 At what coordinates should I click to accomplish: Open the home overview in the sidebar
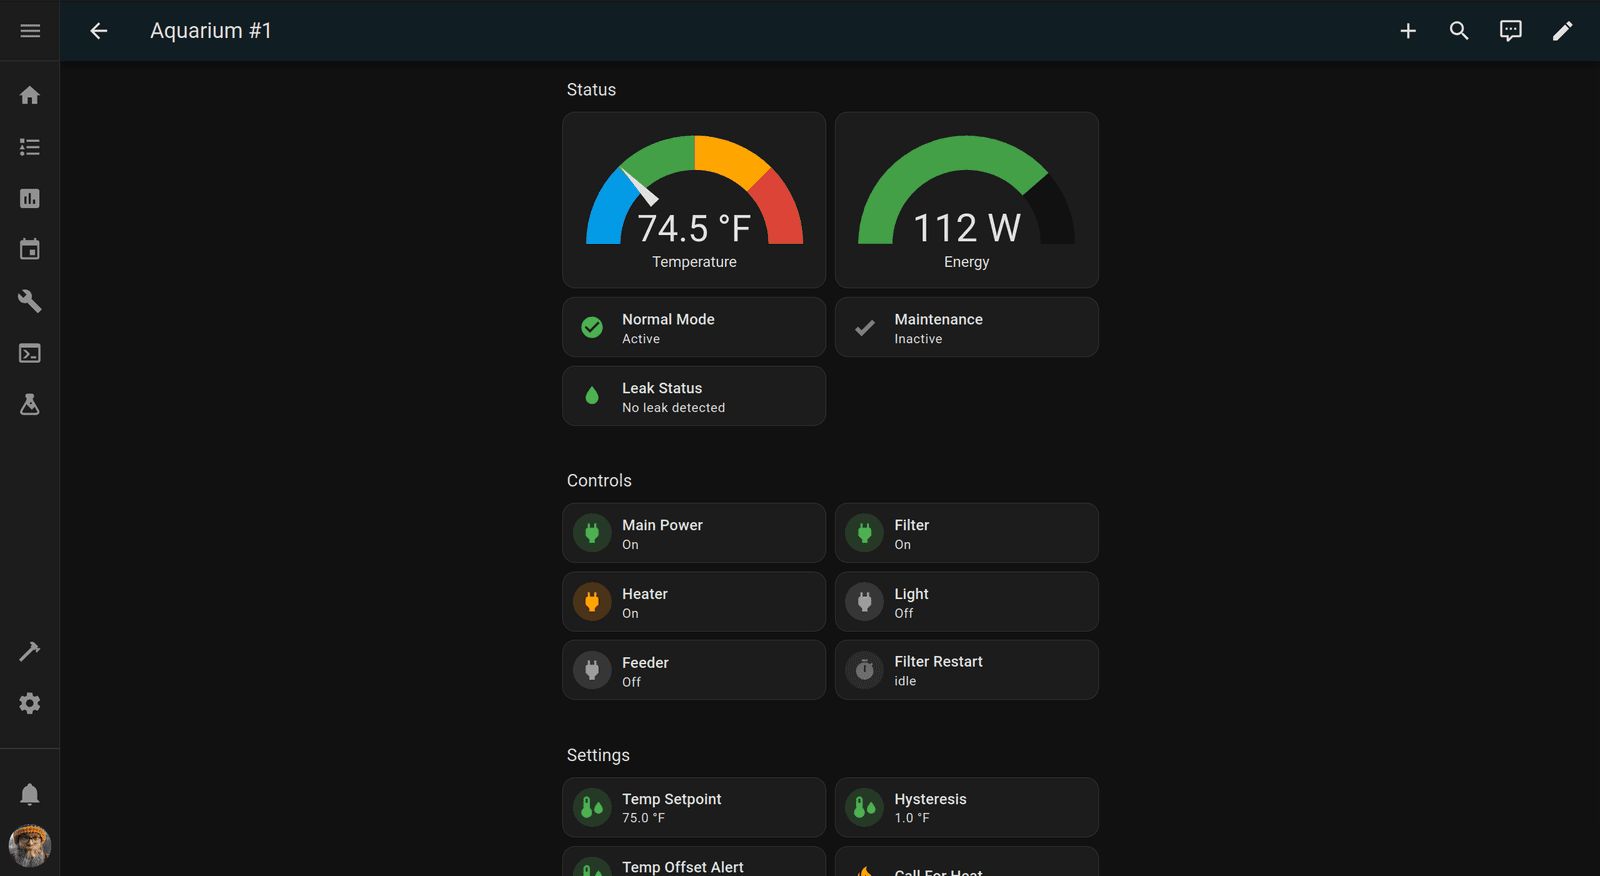[30, 95]
